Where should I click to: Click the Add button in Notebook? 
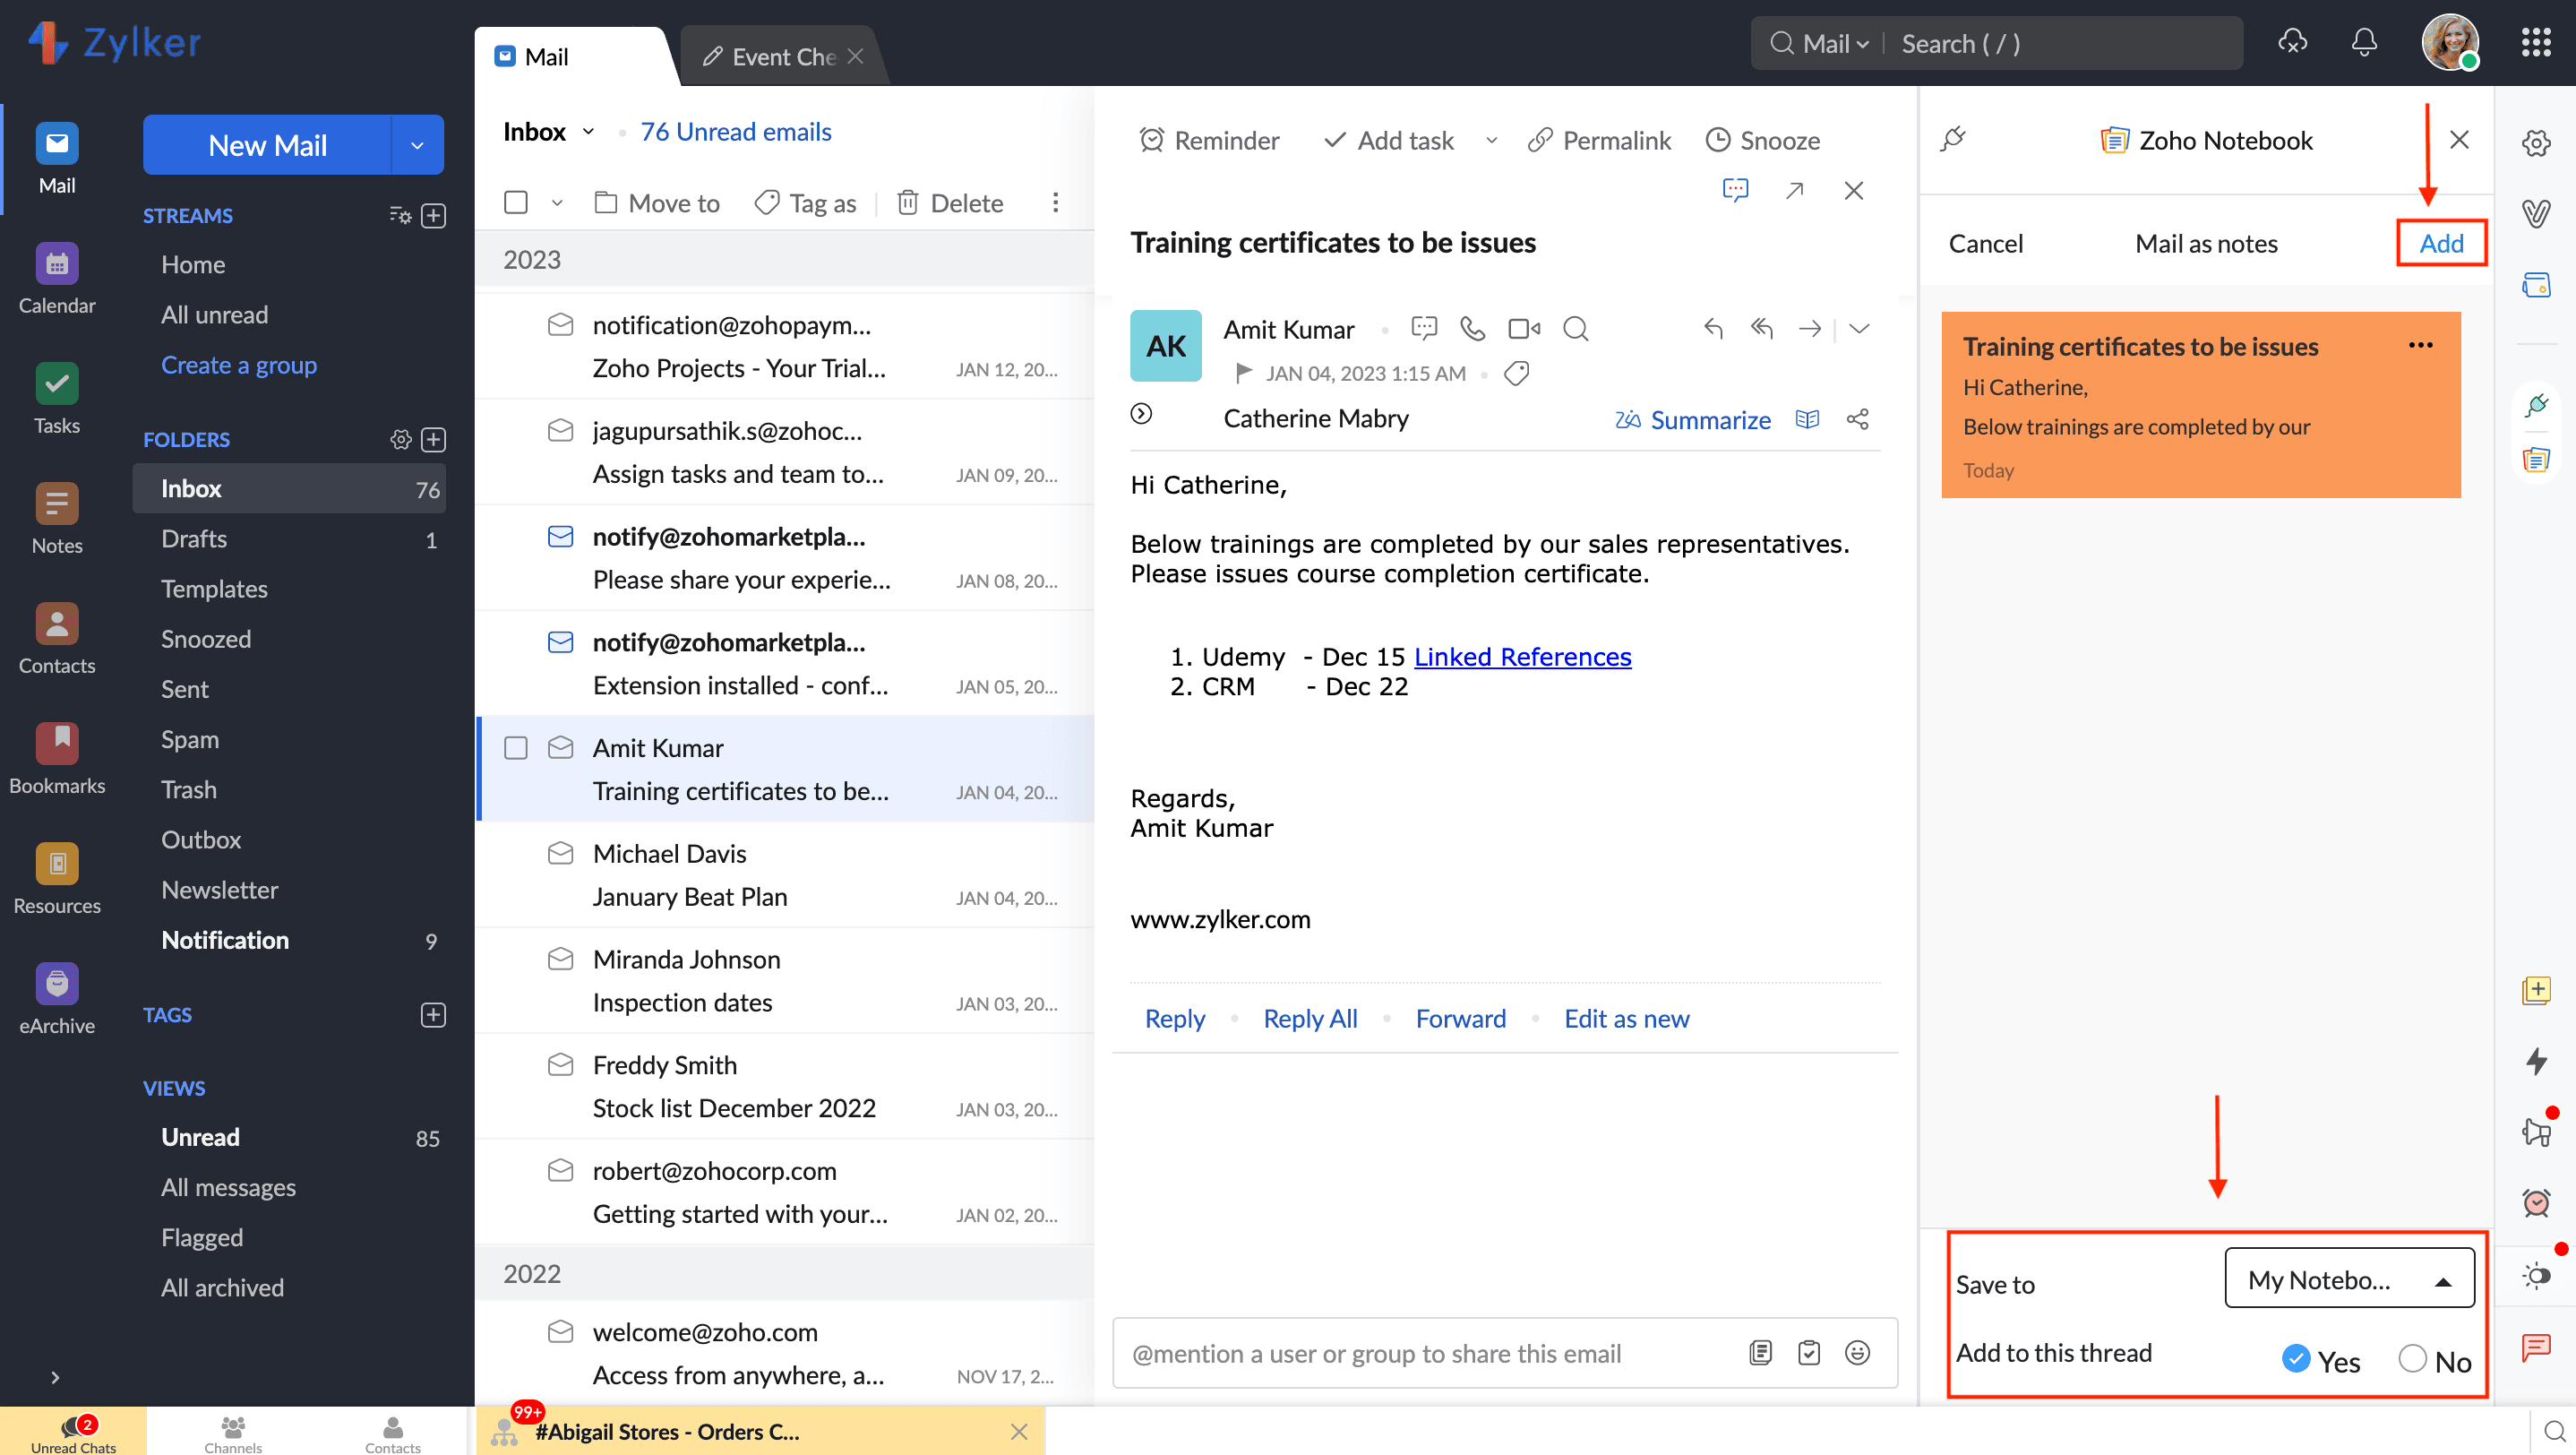point(2440,243)
